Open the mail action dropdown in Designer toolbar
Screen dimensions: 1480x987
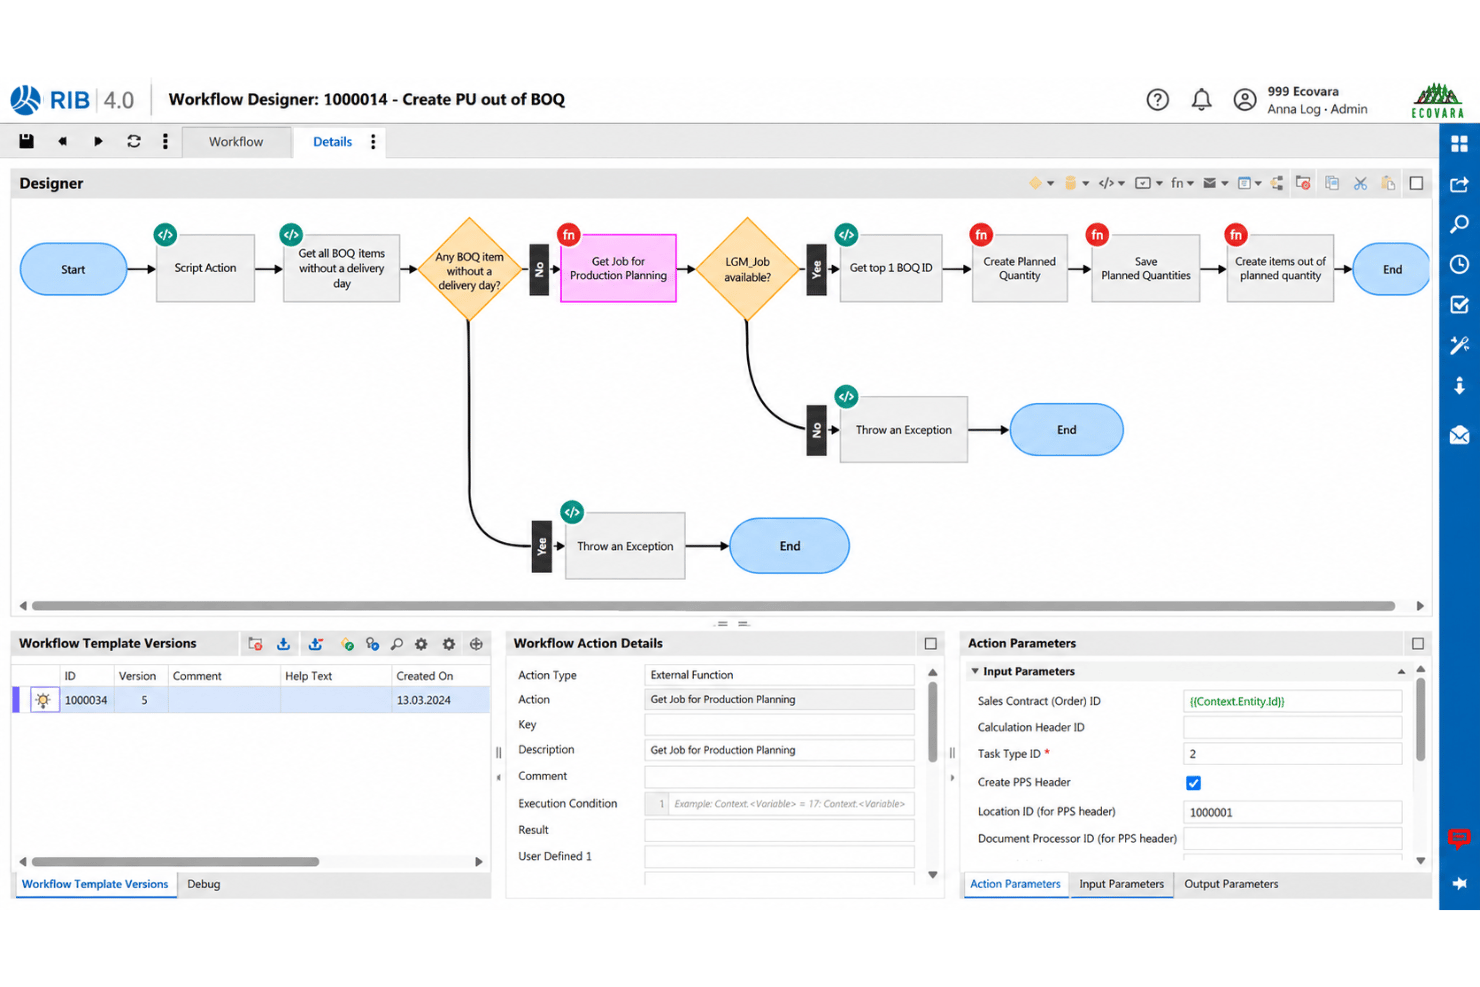click(1216, 183)
